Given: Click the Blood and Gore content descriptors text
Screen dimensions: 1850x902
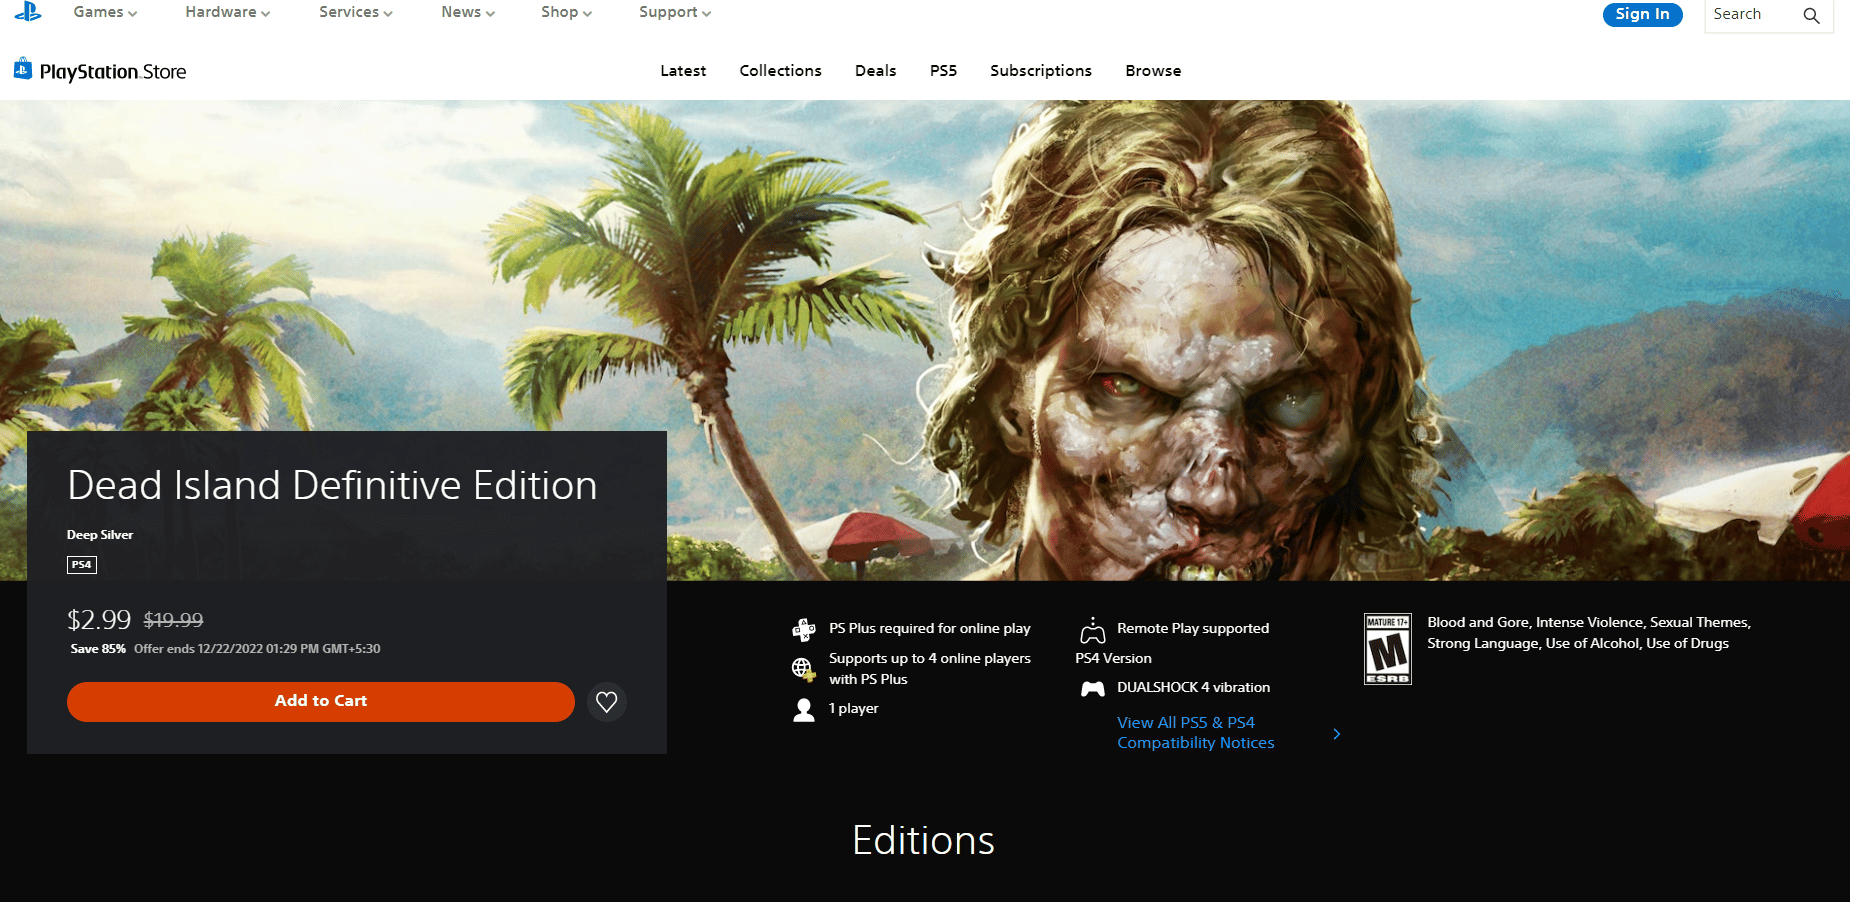Looking at the screenshot, I should click(x=1589, y=633).
